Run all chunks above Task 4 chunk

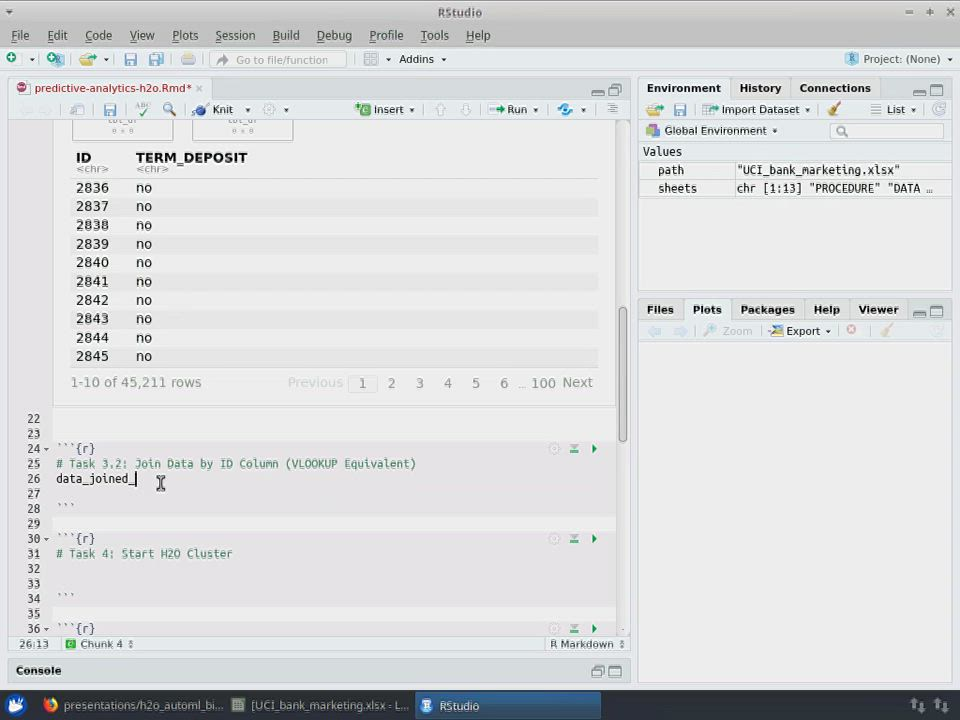574,539
